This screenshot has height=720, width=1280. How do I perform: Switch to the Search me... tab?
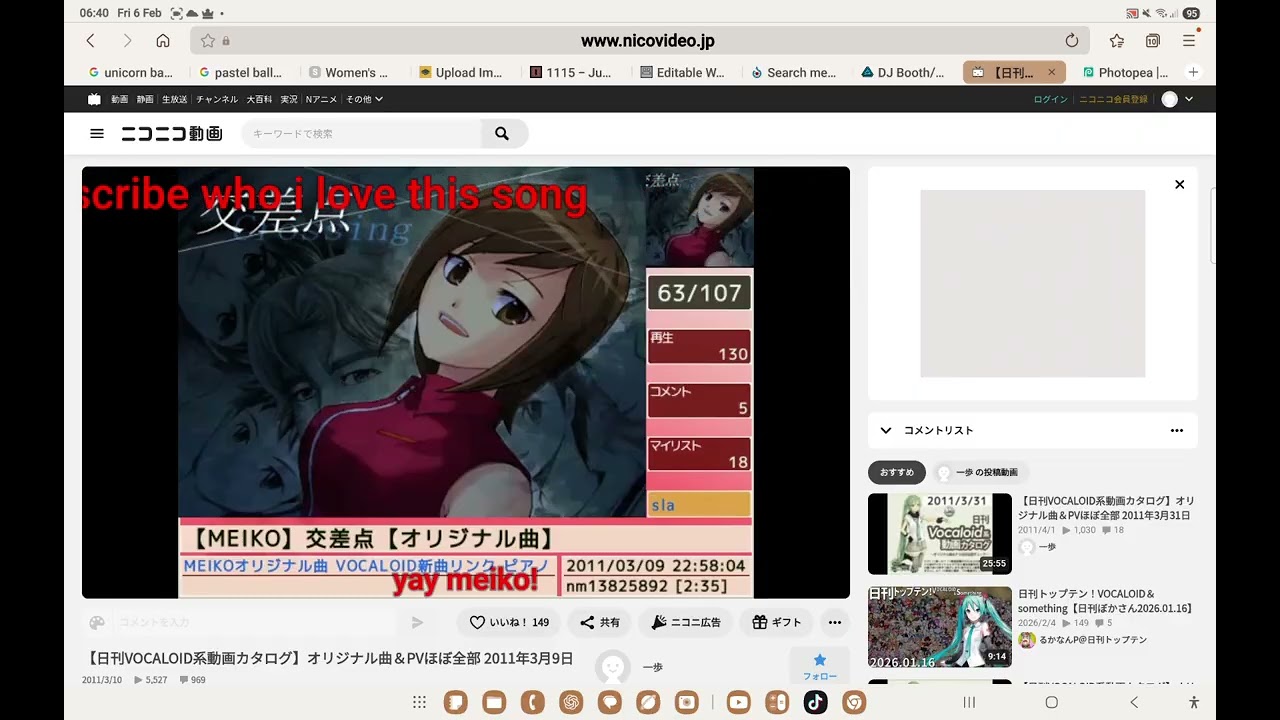pyautogui.click(x=793, y=72)
